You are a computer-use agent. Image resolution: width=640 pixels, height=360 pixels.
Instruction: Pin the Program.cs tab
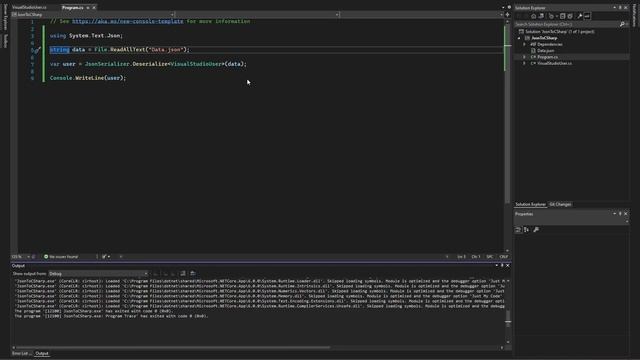(x=88, y=7)
